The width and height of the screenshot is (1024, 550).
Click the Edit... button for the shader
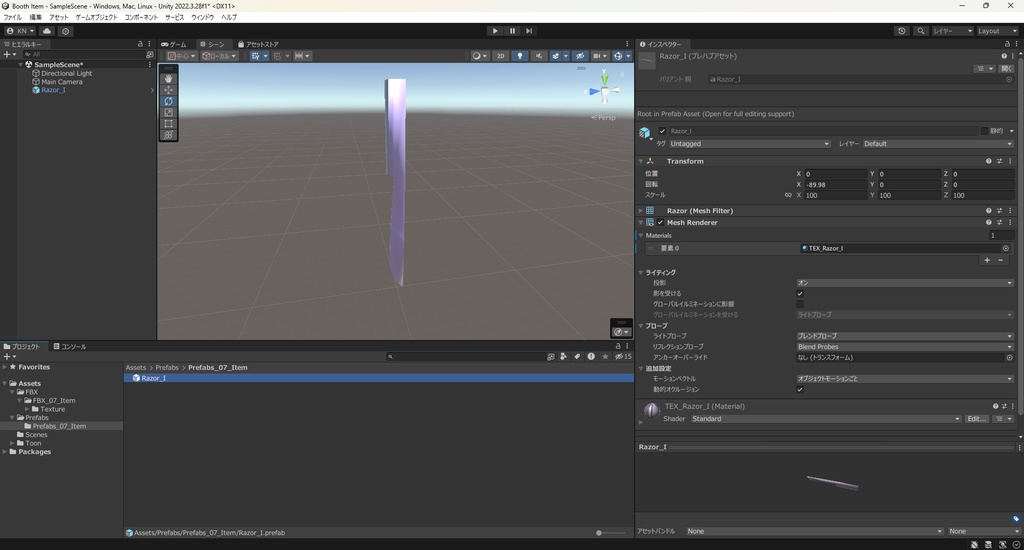pyautogui.click(x=977, y=419)
